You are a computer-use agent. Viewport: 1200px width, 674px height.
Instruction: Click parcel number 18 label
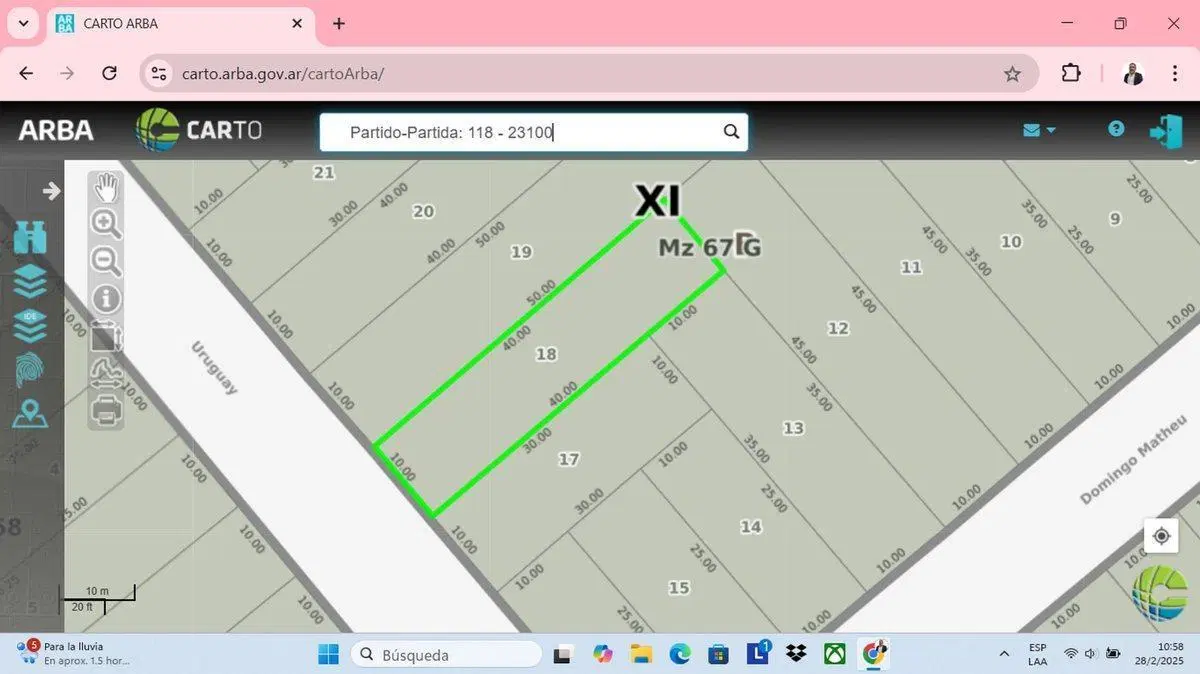click(x=546, y=354)
